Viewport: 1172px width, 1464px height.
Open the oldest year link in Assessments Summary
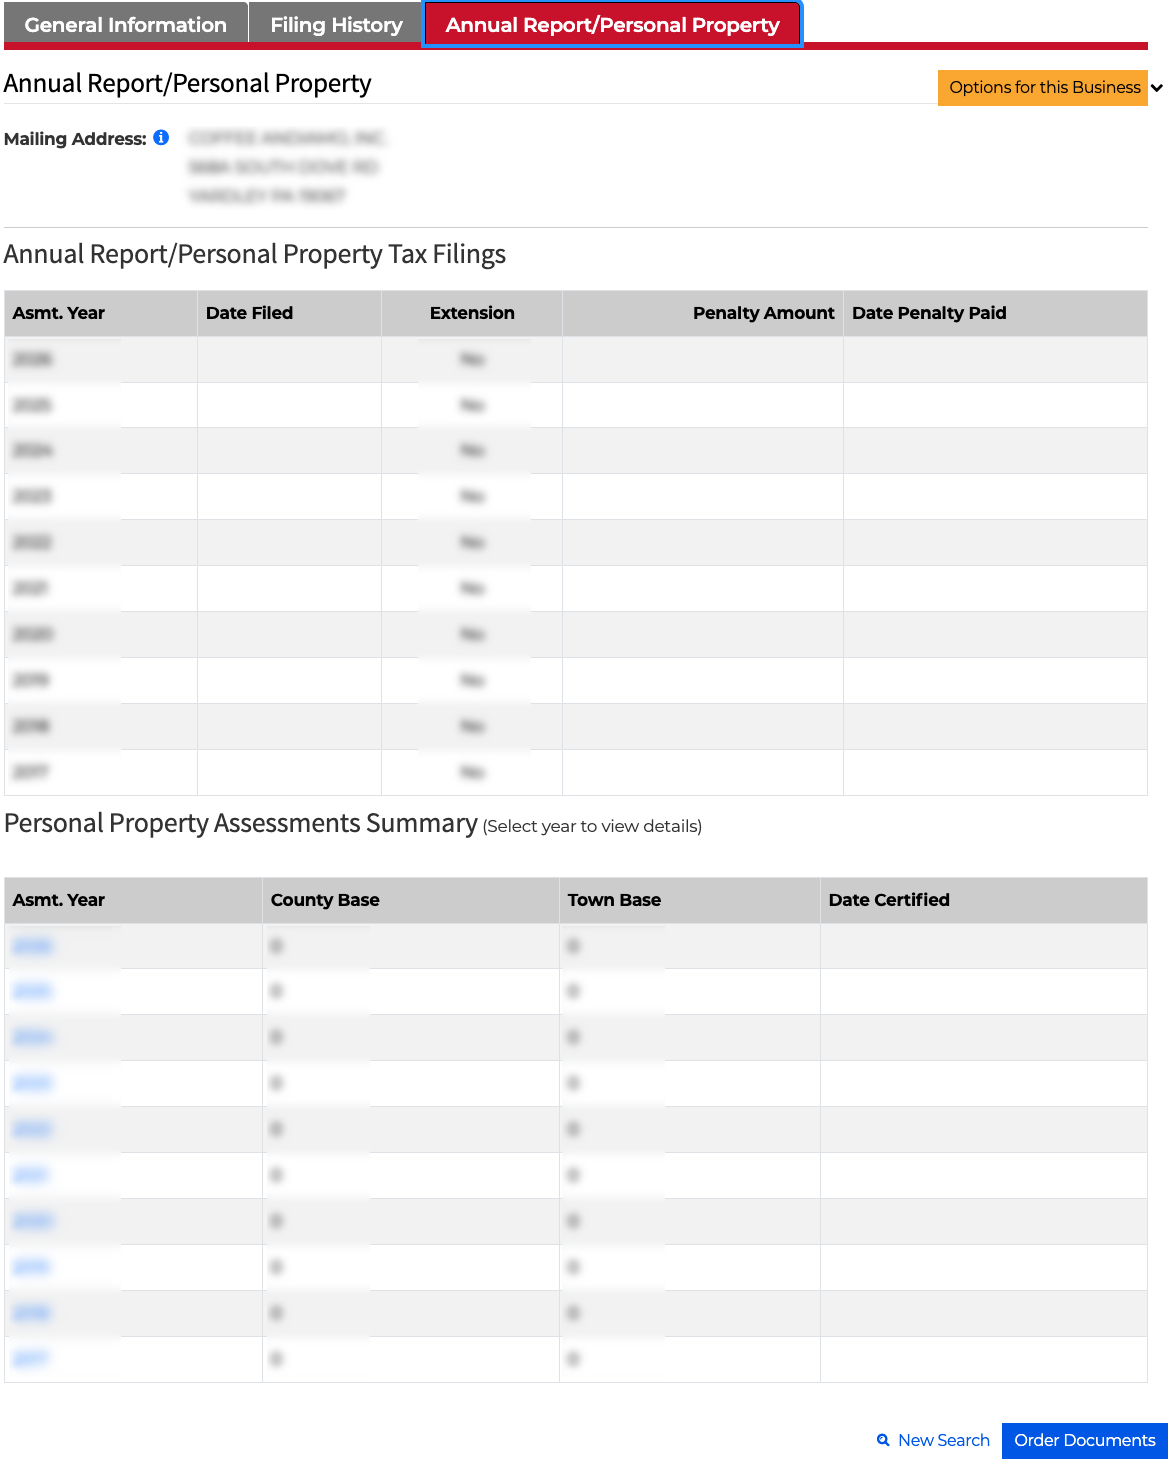point(30,1359)
